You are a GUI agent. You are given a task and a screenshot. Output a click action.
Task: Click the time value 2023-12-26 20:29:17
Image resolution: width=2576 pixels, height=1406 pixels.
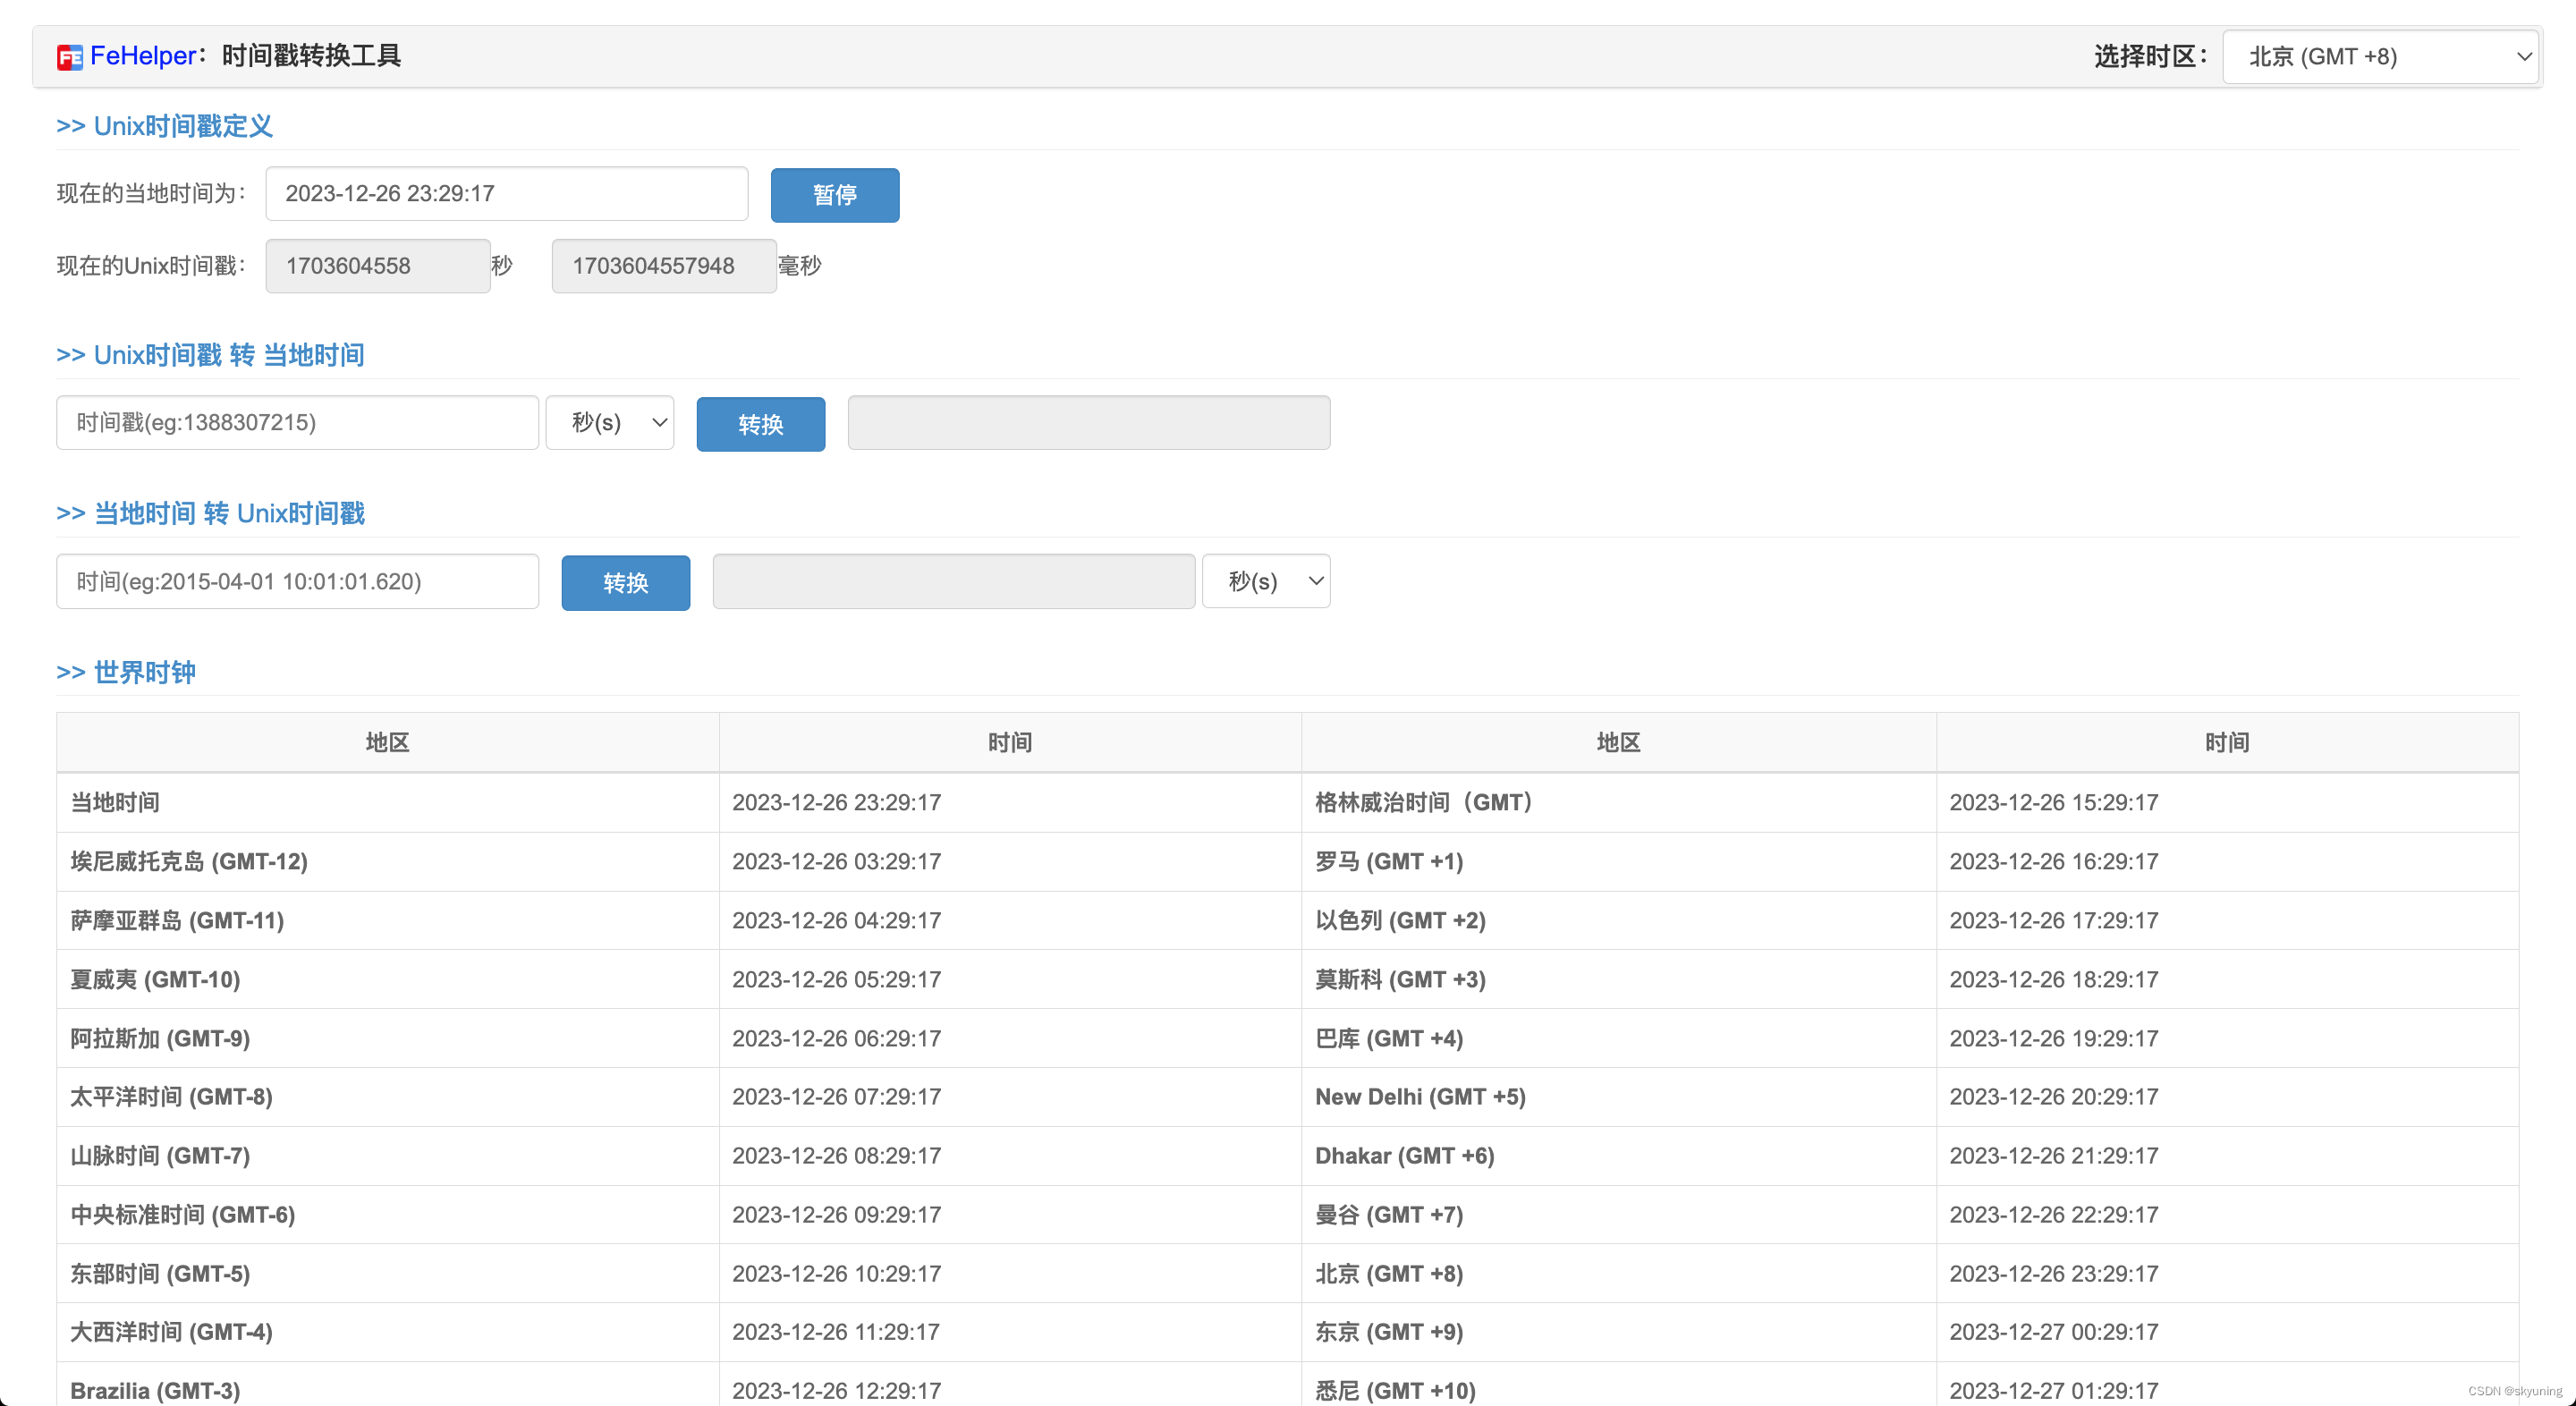(2054, 1097)
